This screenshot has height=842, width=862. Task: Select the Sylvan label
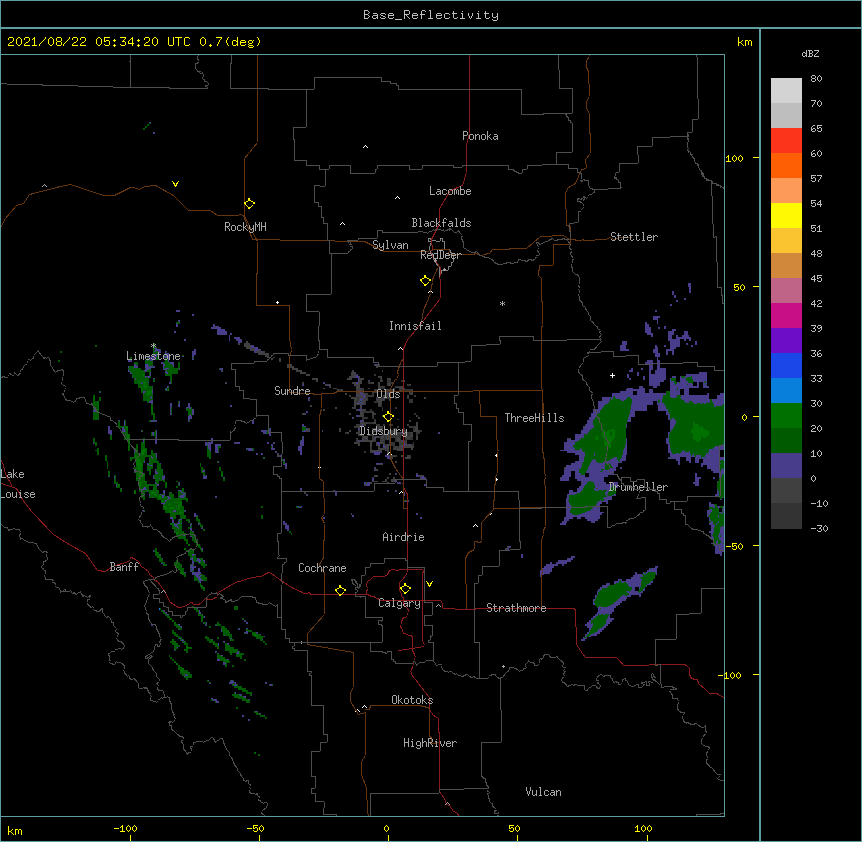[x=390, y=245]
